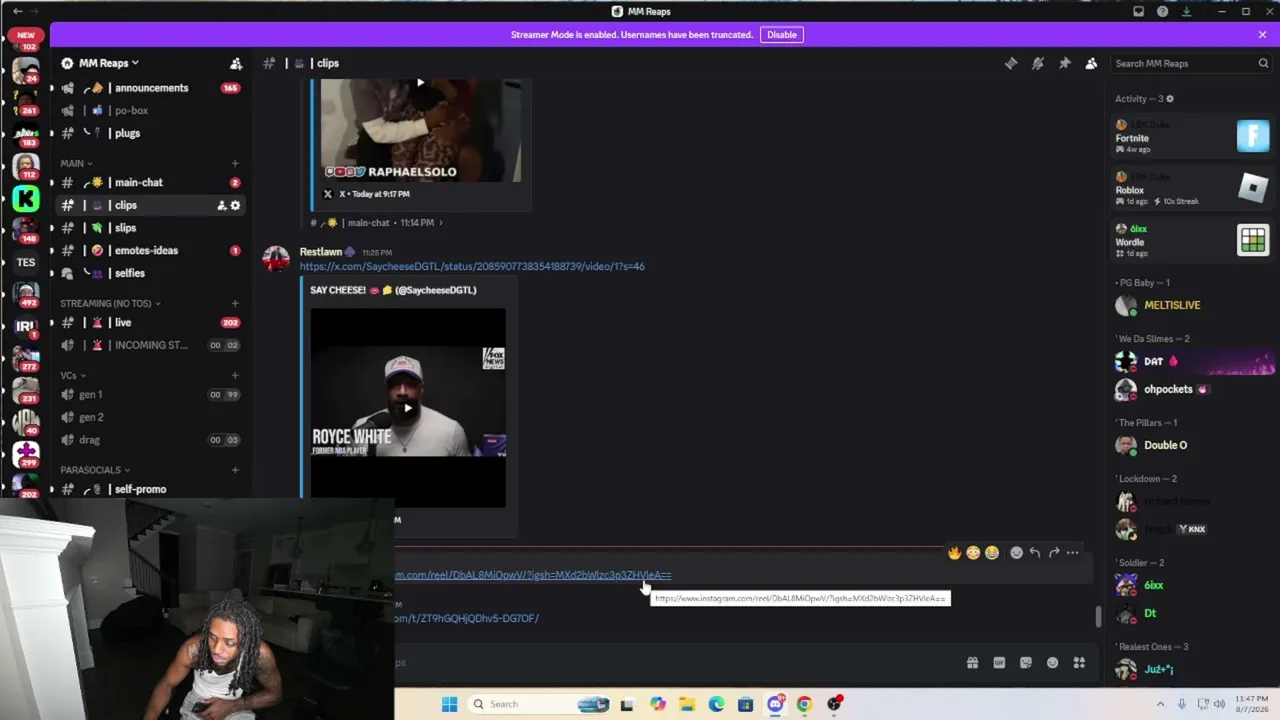Reply to the hovered message
The width and height of the screenshot is (1280, 720).
pos(1035,552)
